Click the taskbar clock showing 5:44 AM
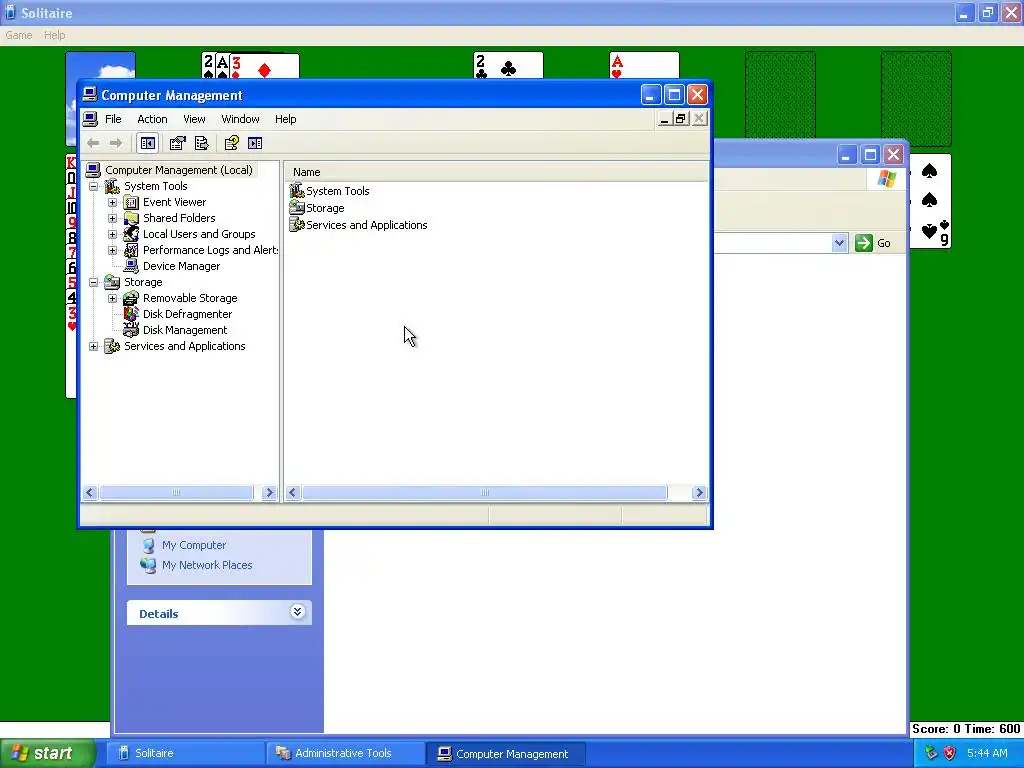 pyautogui.click(x=987, y=753)
